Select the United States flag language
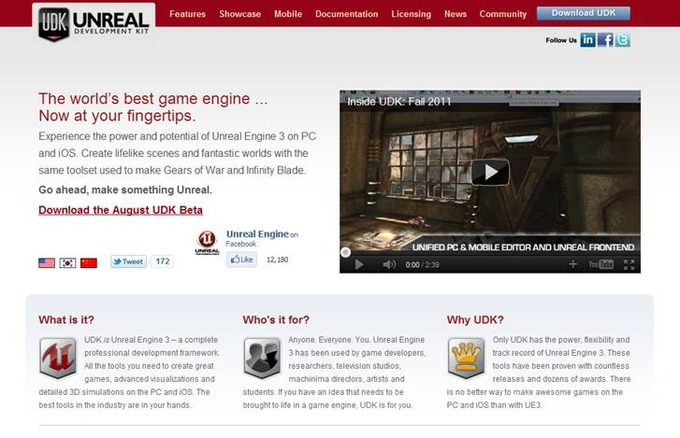680x438 pixels. coord(46,263)
